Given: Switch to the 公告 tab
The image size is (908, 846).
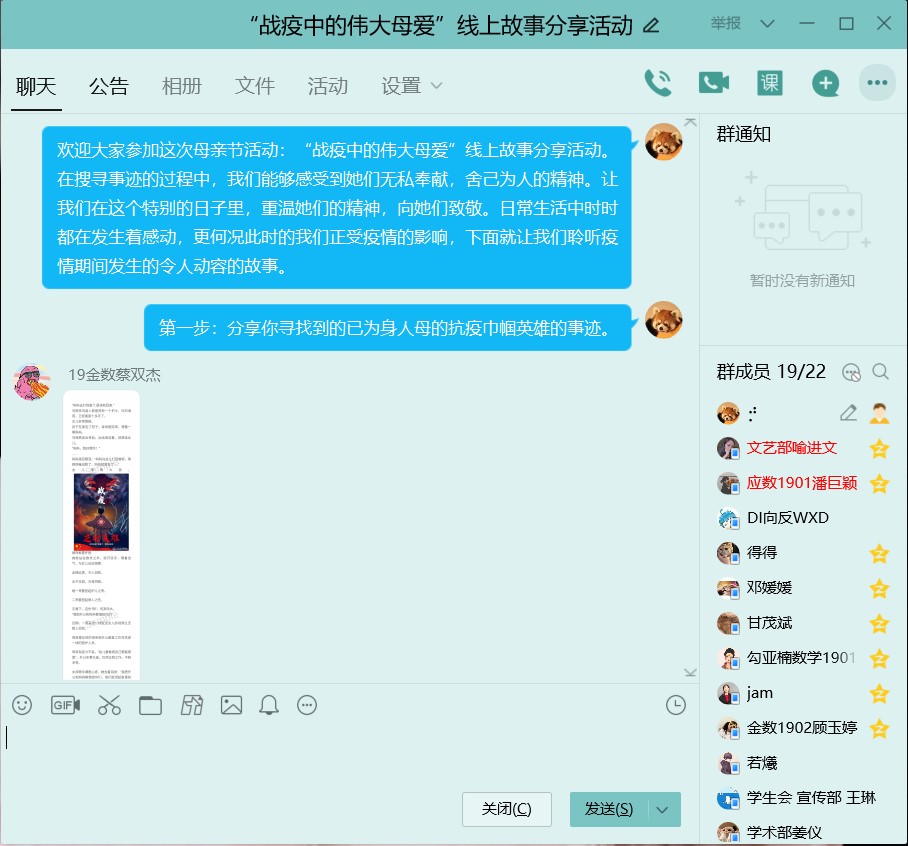Looking at the screenshot, I should pyautogui.click(x=108, y=86).
